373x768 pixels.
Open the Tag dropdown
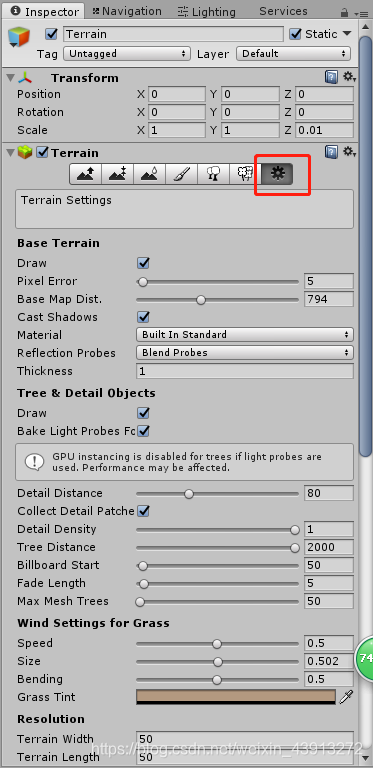point(127,53)
